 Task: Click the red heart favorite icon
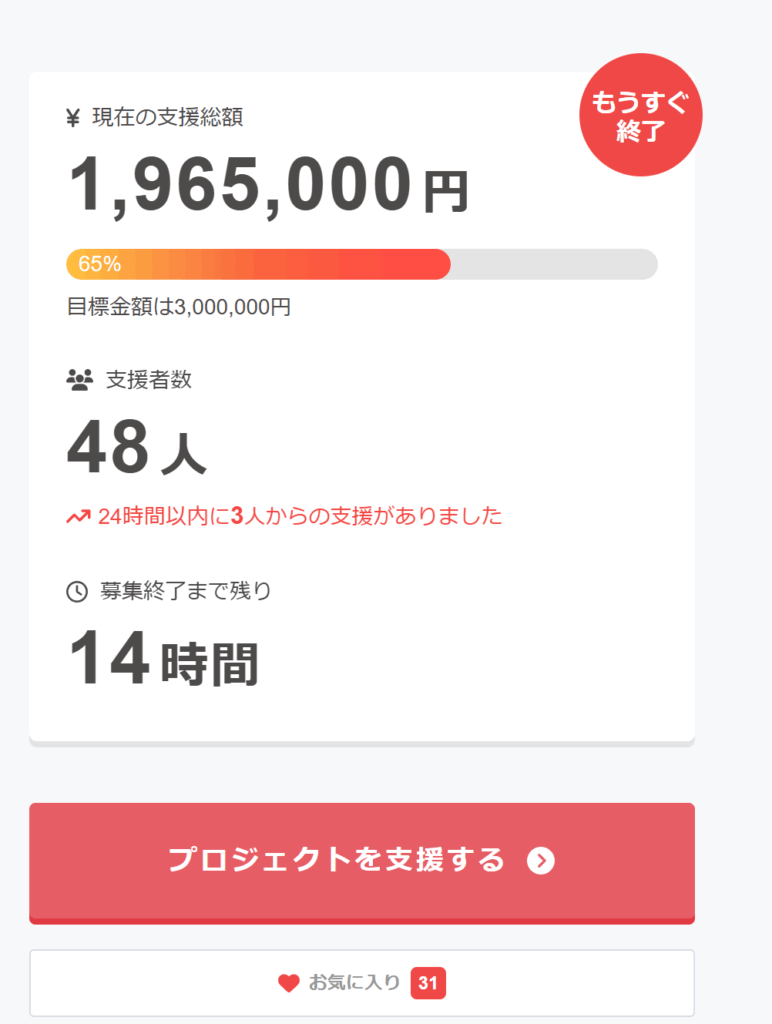click(x=288, y=983)
